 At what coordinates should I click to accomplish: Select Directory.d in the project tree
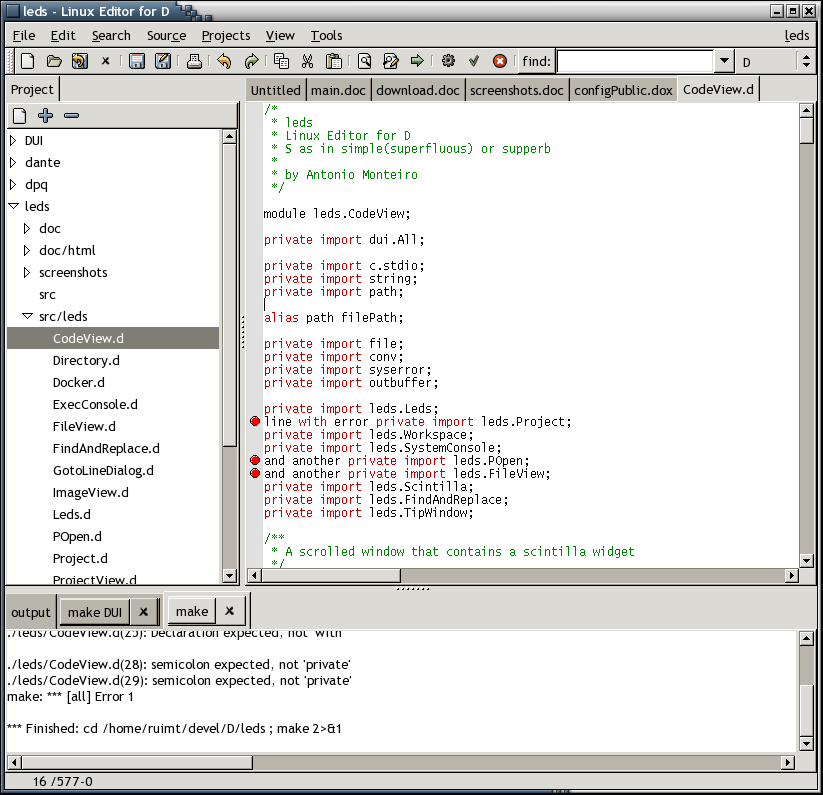point(86,361)
